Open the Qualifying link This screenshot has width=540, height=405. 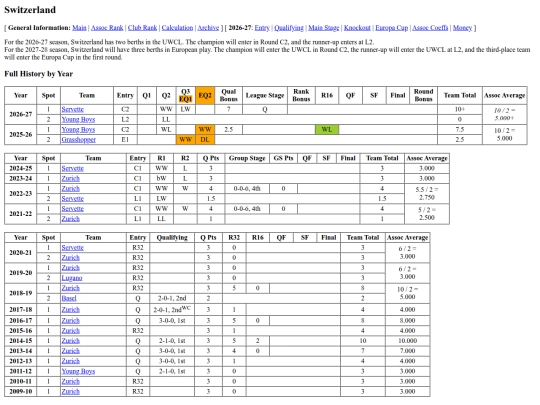pos(289,28)
